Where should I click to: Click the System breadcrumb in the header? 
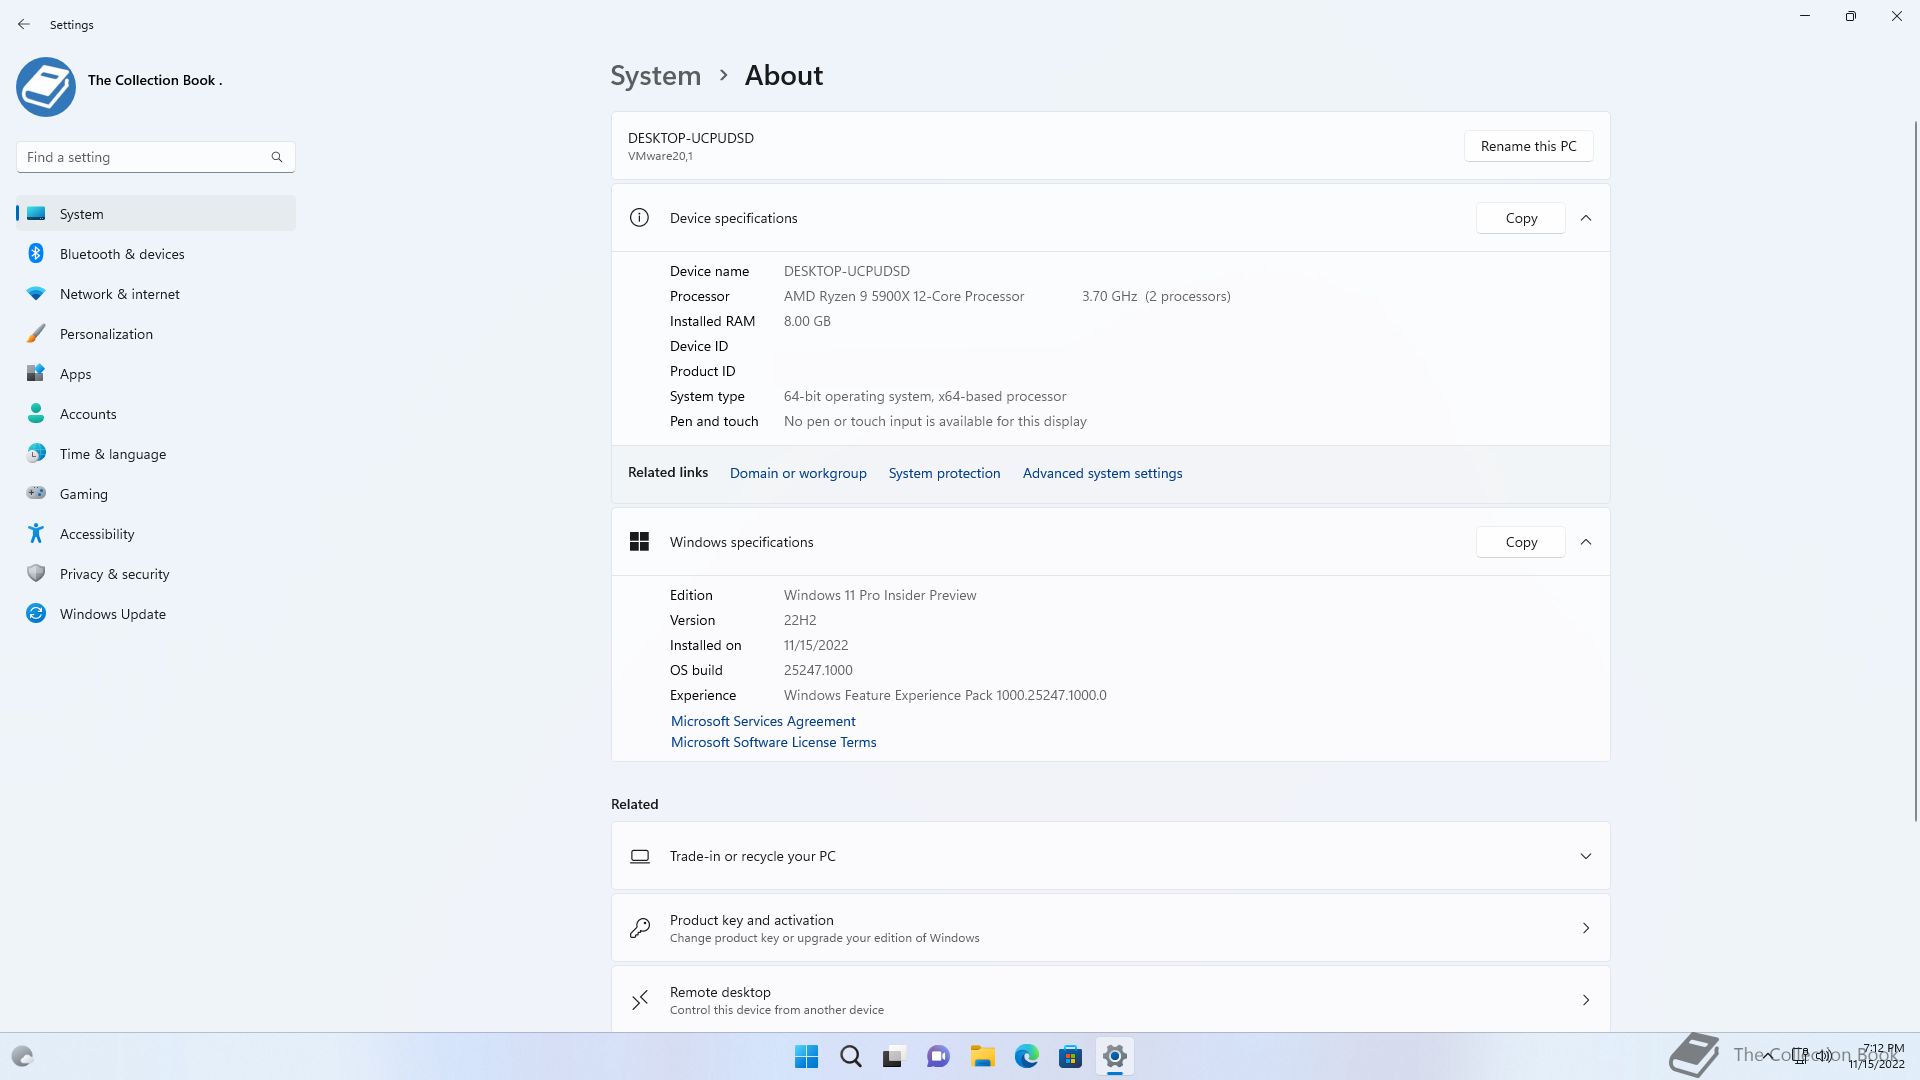click(x=656, y=75)
